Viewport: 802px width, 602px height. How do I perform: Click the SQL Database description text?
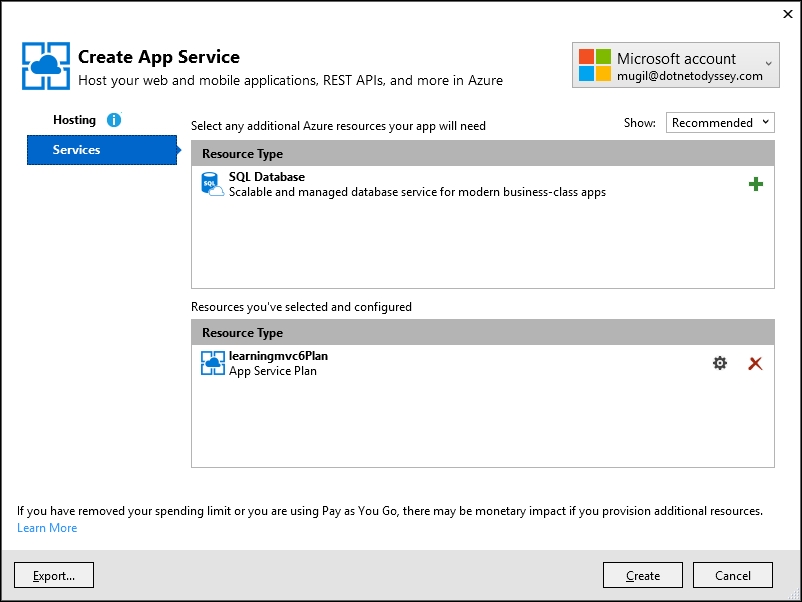(x=417, y=192)
